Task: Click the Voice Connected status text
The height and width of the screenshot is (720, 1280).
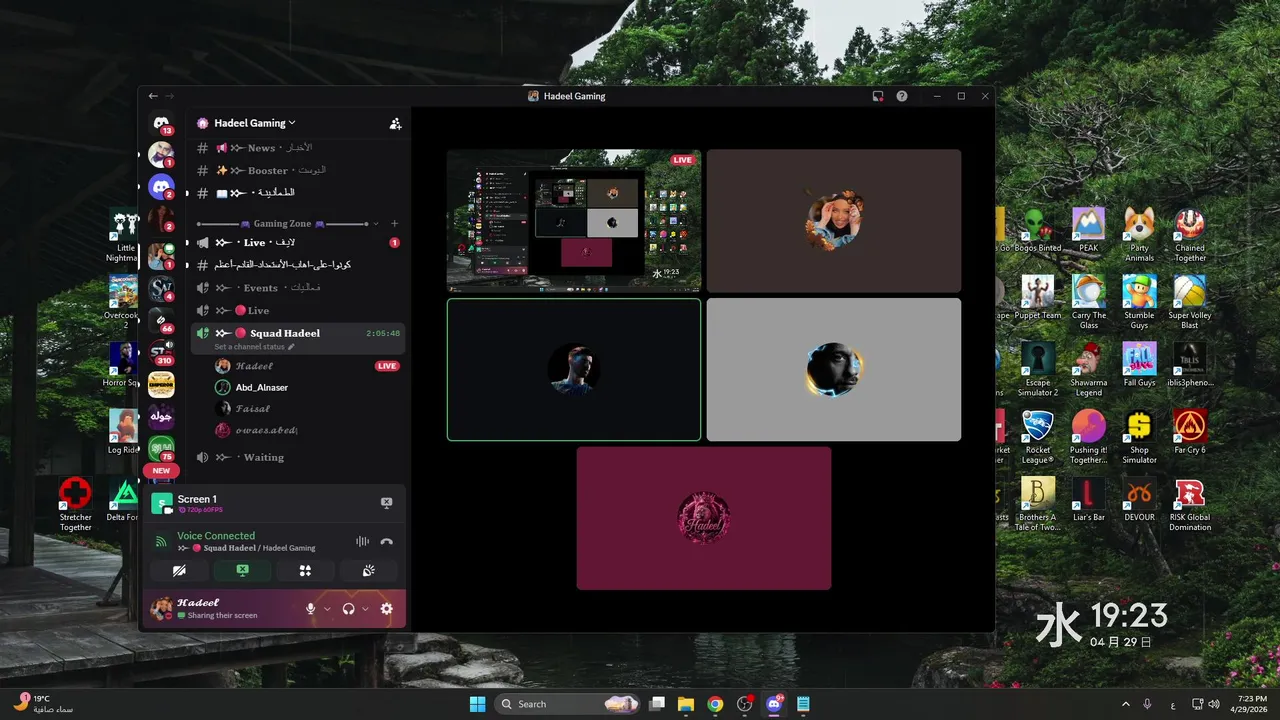Action: [216, 536]
